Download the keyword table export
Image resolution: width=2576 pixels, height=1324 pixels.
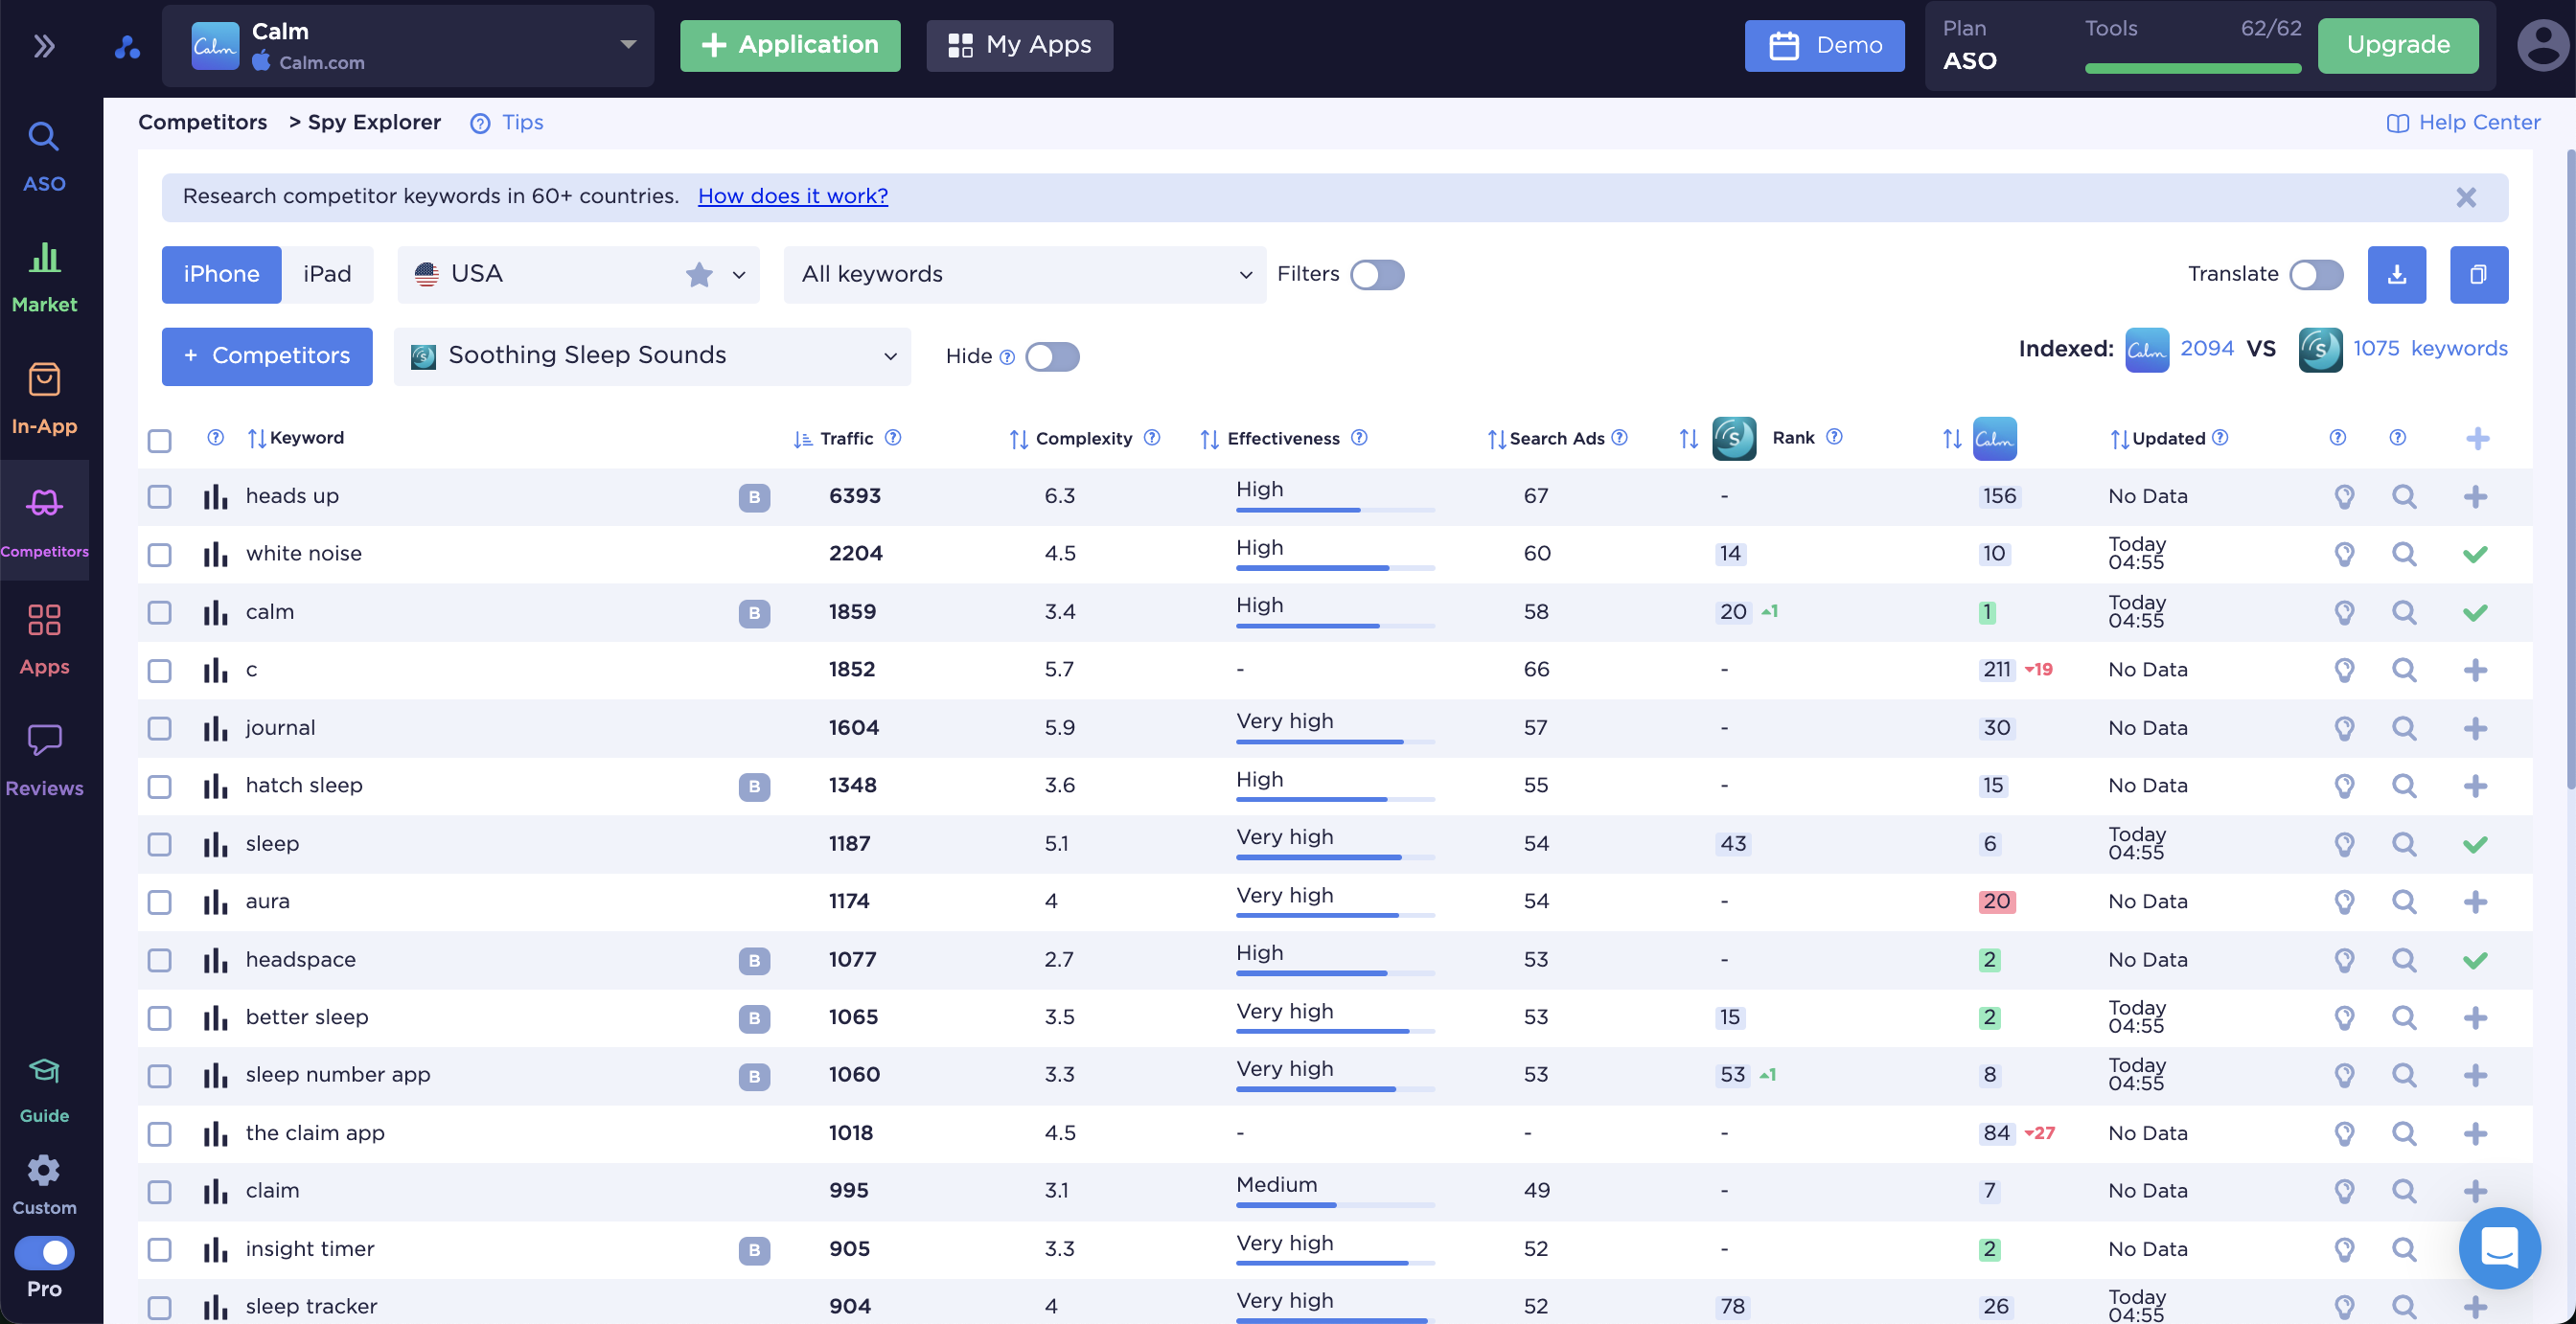click(x=2396, y=274)
